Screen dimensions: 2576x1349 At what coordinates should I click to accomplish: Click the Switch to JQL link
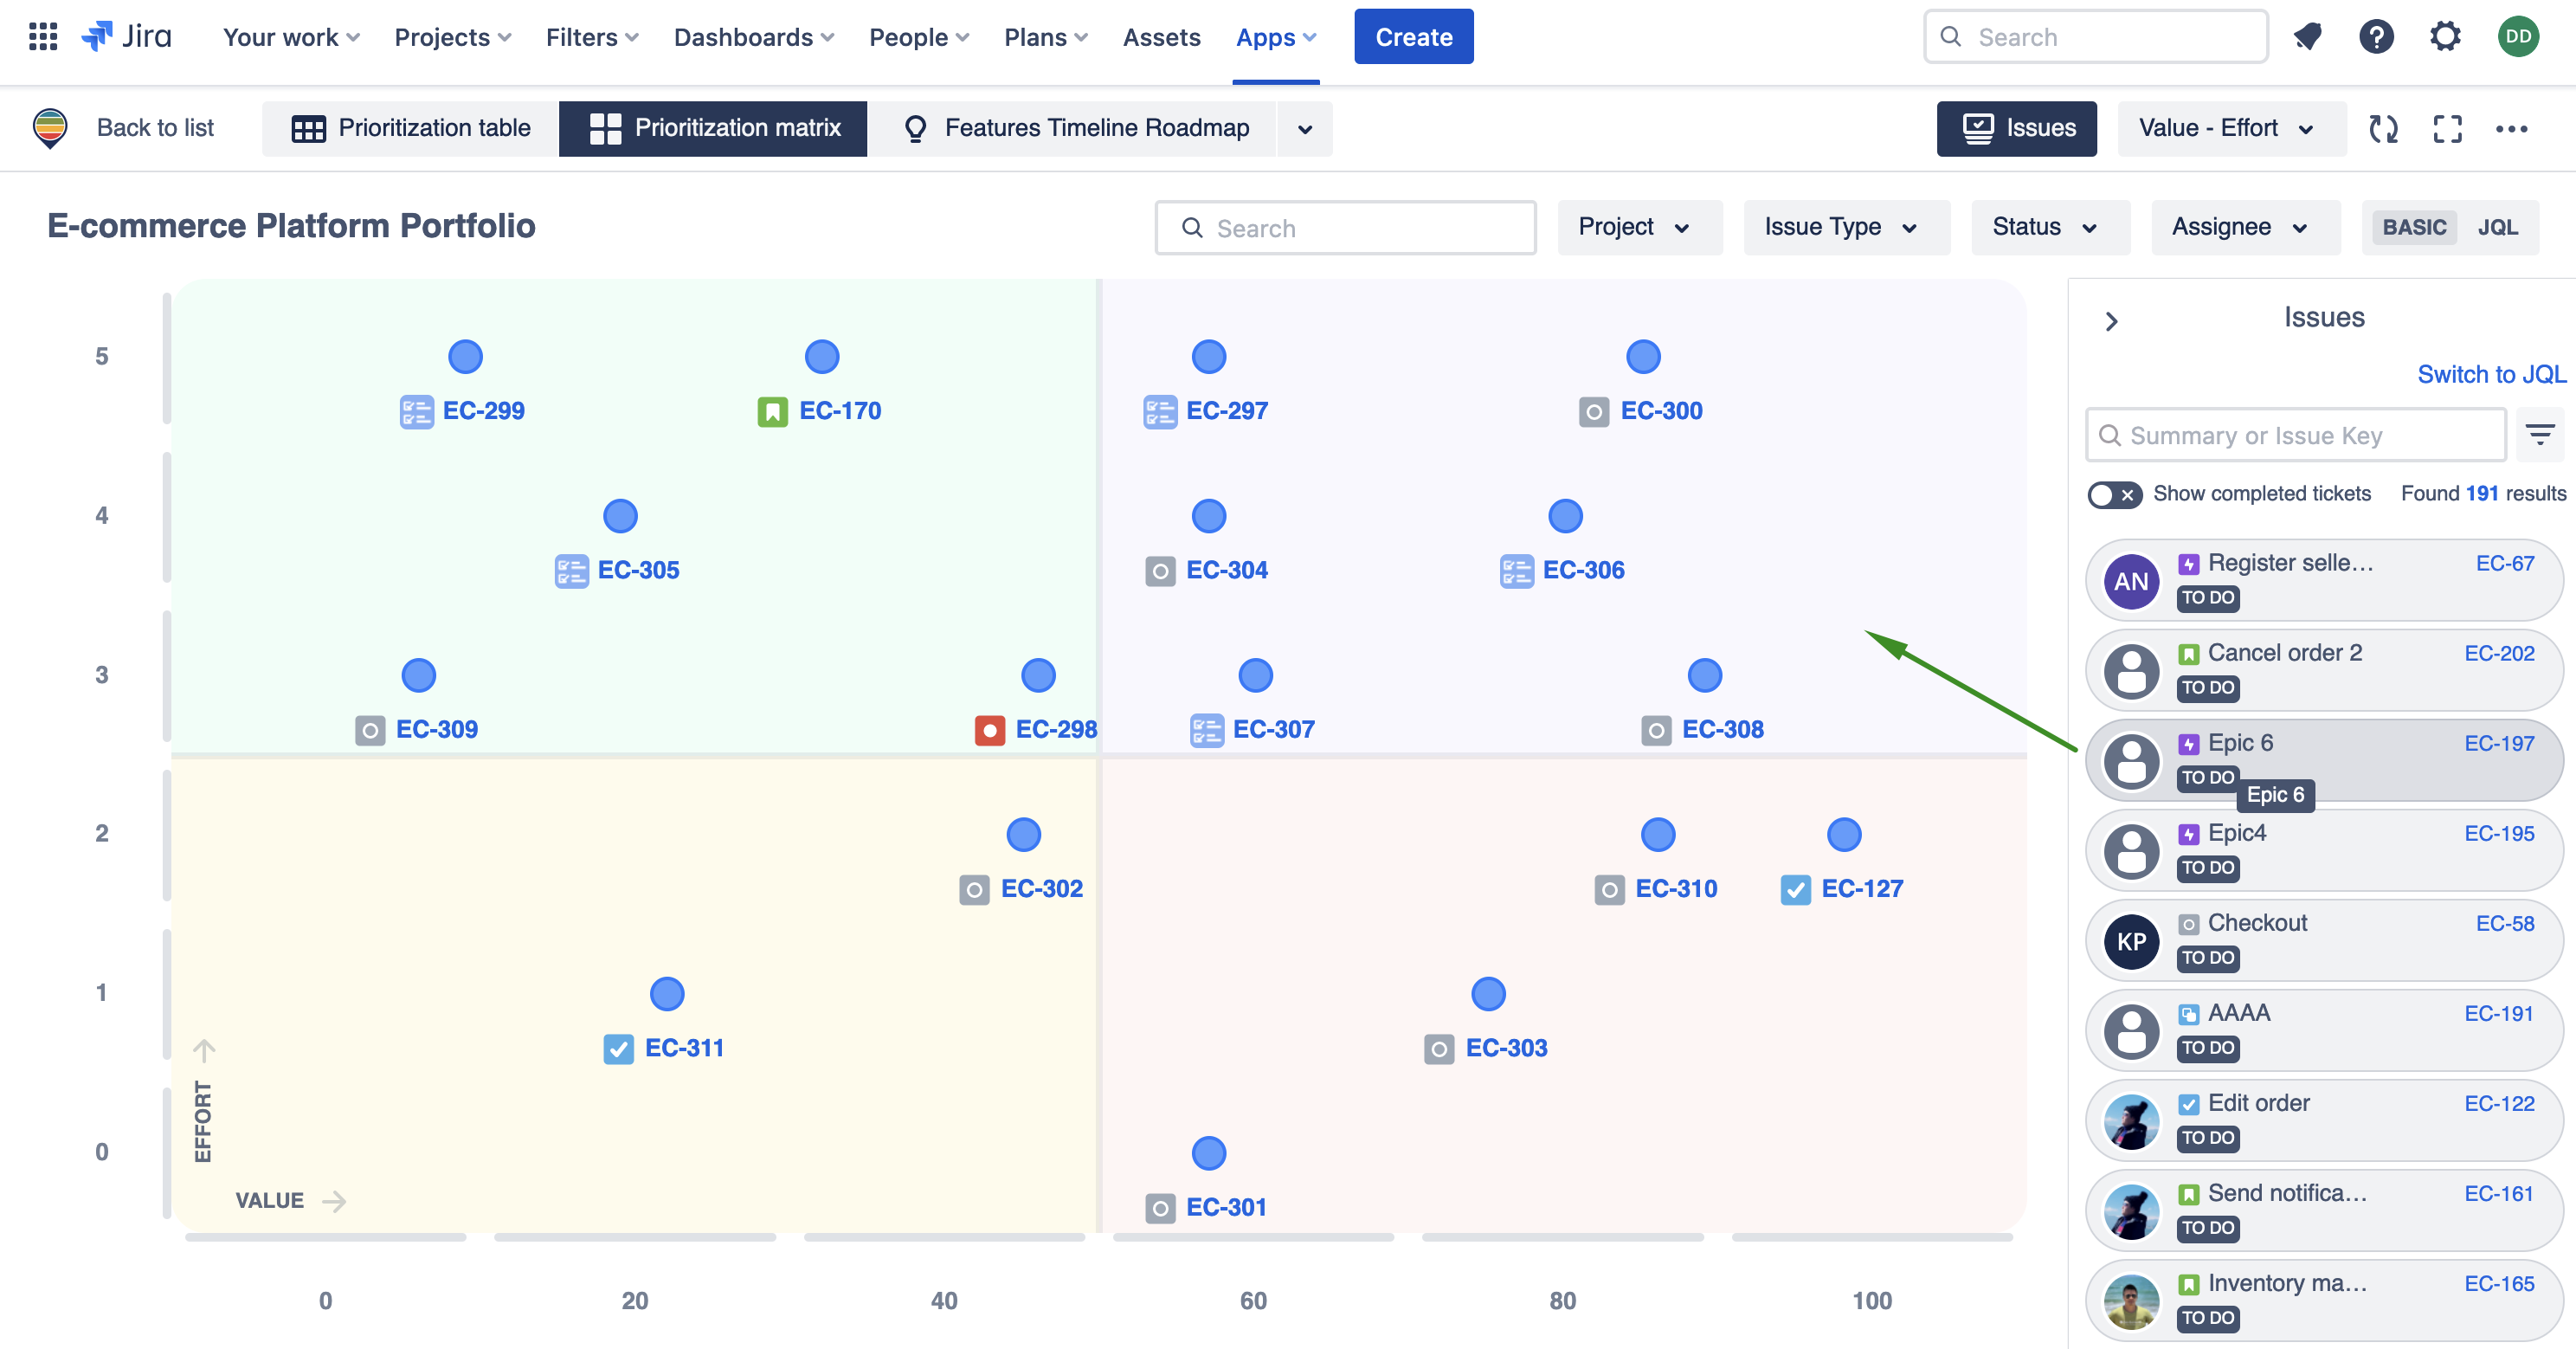tap(2490, 374)
